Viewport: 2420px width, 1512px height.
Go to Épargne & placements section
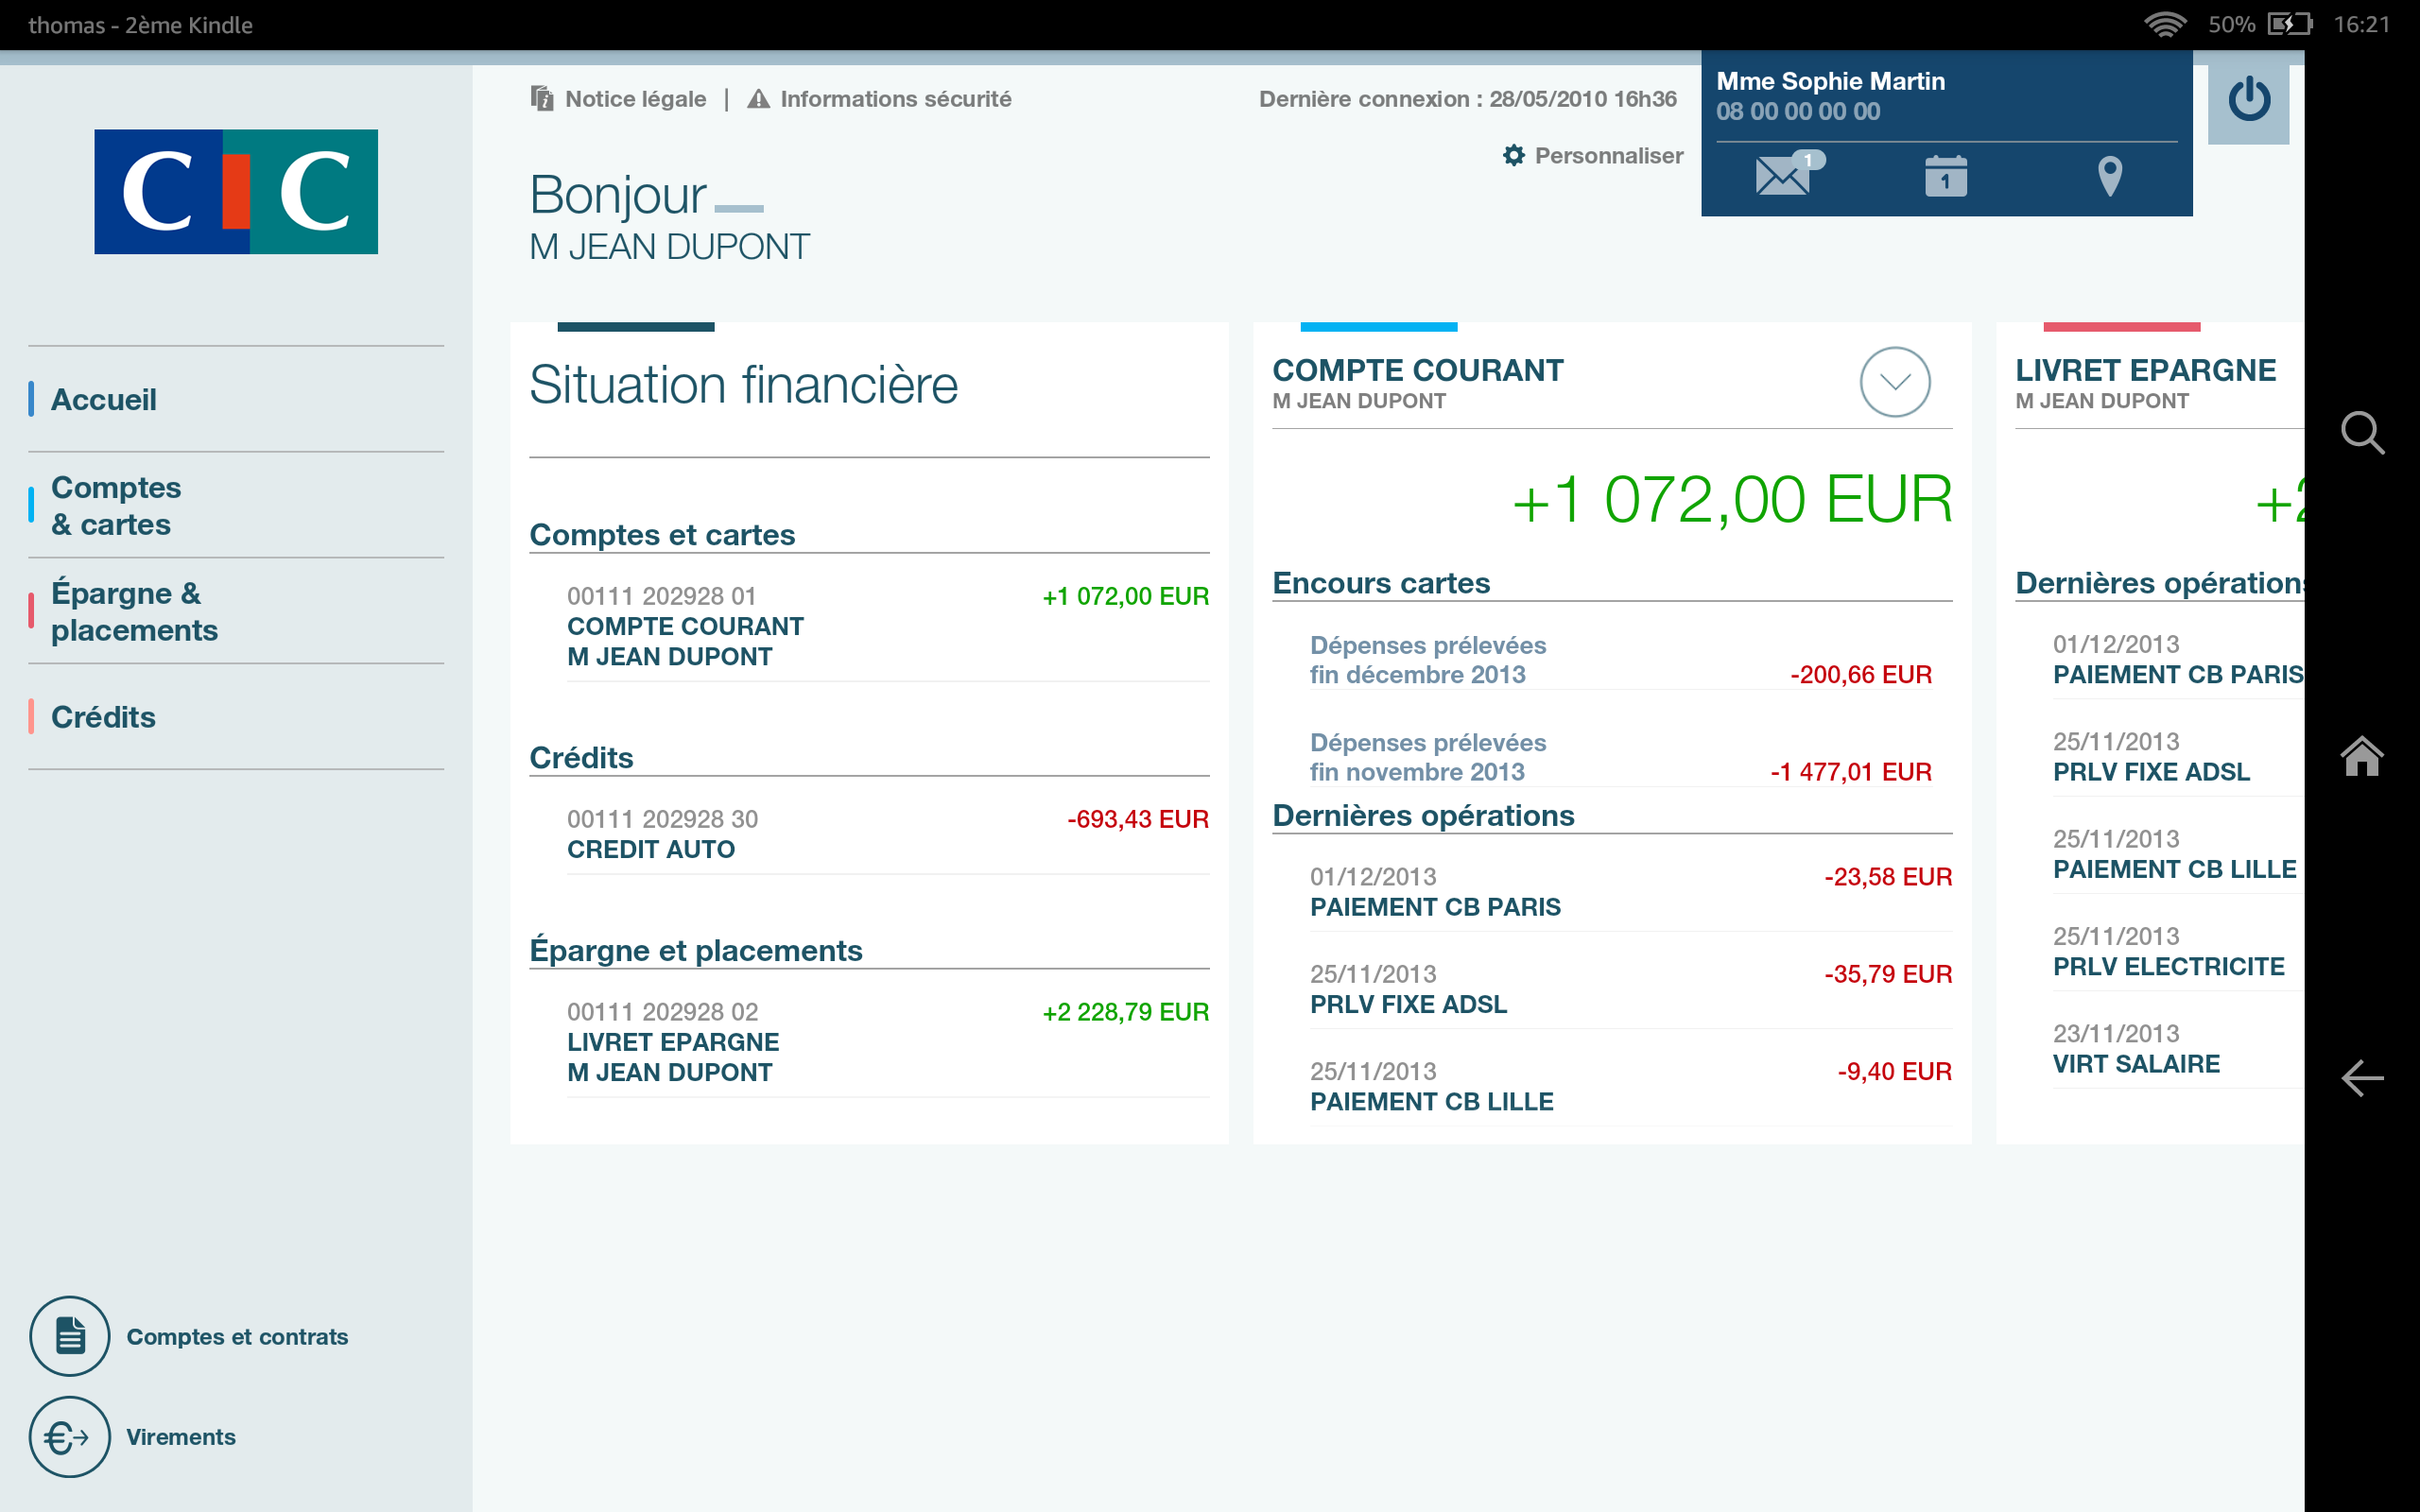tap(134, 611)
